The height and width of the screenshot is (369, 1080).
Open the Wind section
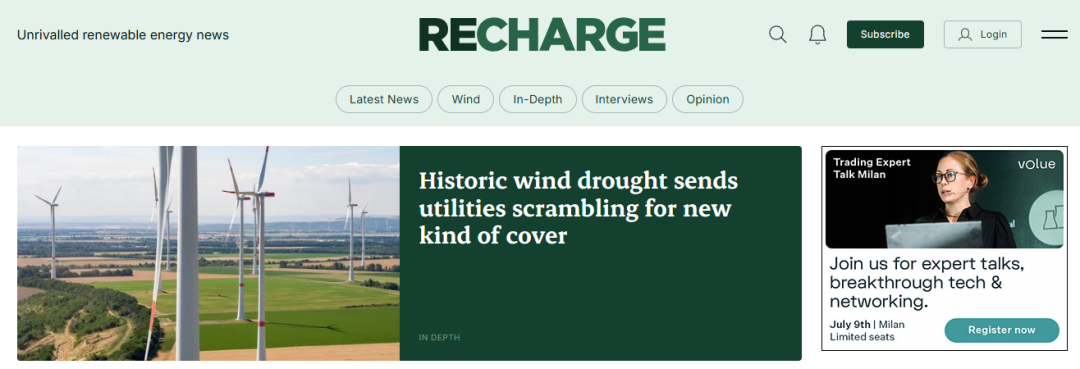pos(466,99)
